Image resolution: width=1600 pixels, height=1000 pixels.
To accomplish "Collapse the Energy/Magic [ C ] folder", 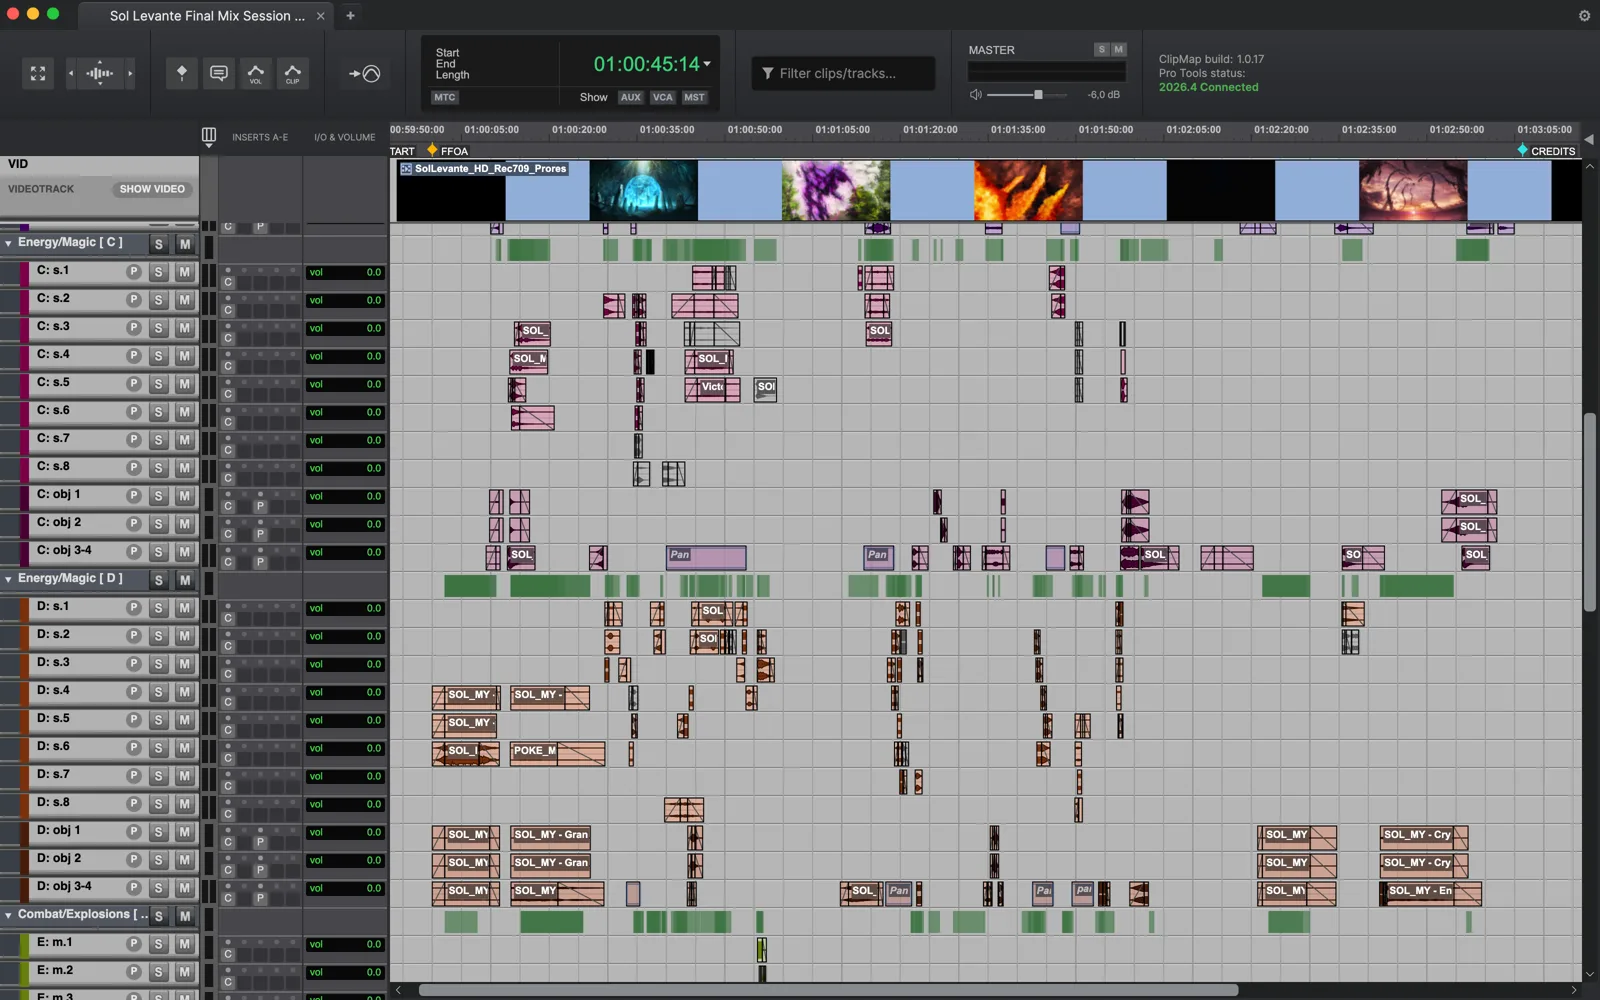I will coord(9,243).
